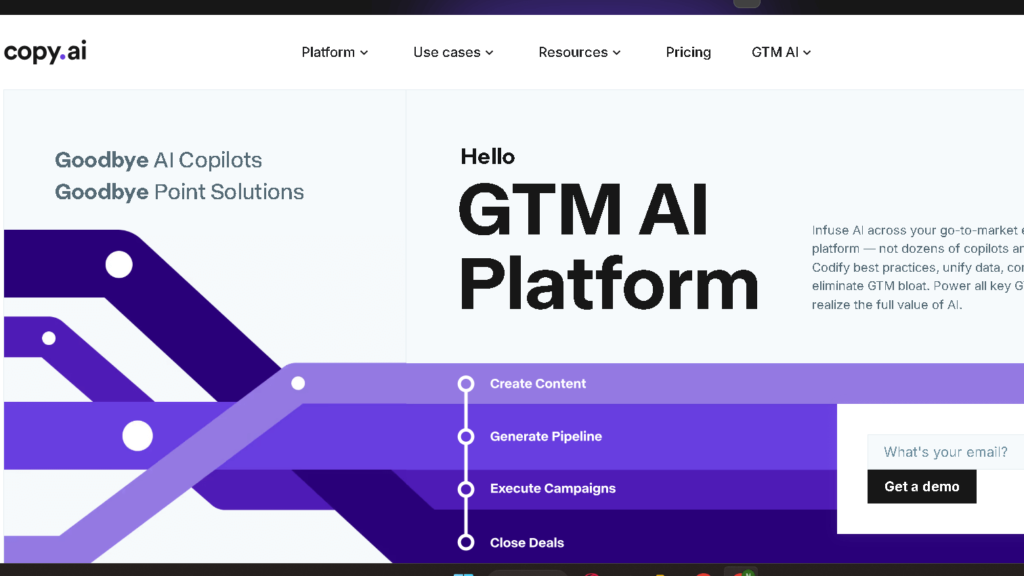Viewport: 1024px width, 576px height.
Task: Click the red circular taskbar icon
Action: click(590, 572)
